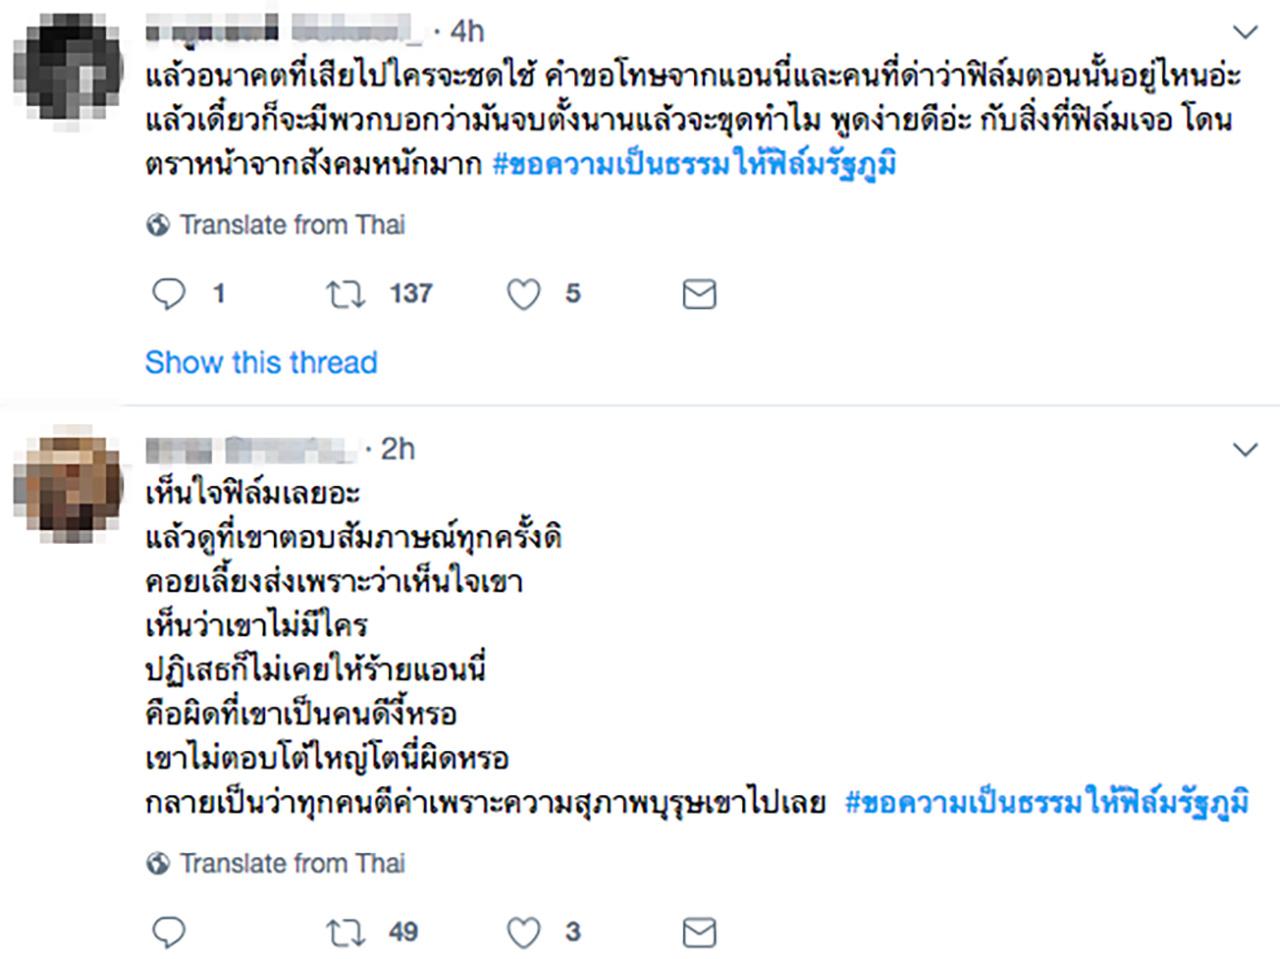
Task: Open the first tweet's more options chevron
Action: coord(1245,33)
